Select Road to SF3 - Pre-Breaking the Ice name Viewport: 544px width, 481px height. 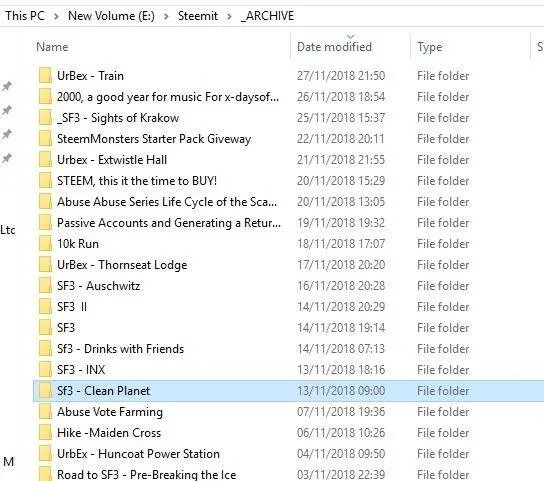[x=146, y=474]
